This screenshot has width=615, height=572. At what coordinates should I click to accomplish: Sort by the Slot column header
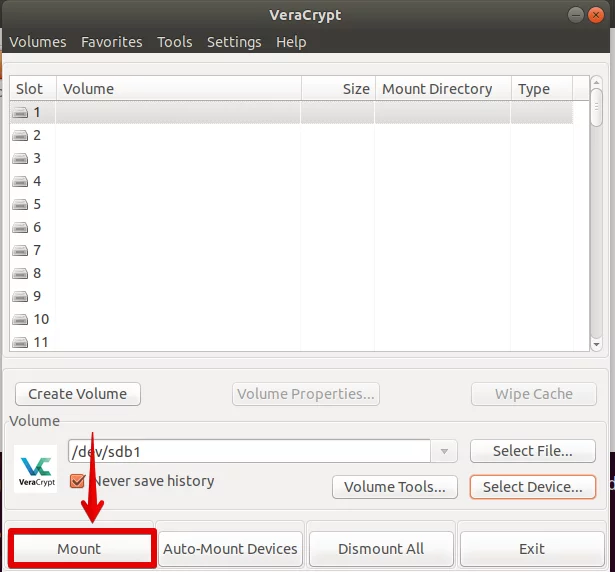click(x=33, y=89)
